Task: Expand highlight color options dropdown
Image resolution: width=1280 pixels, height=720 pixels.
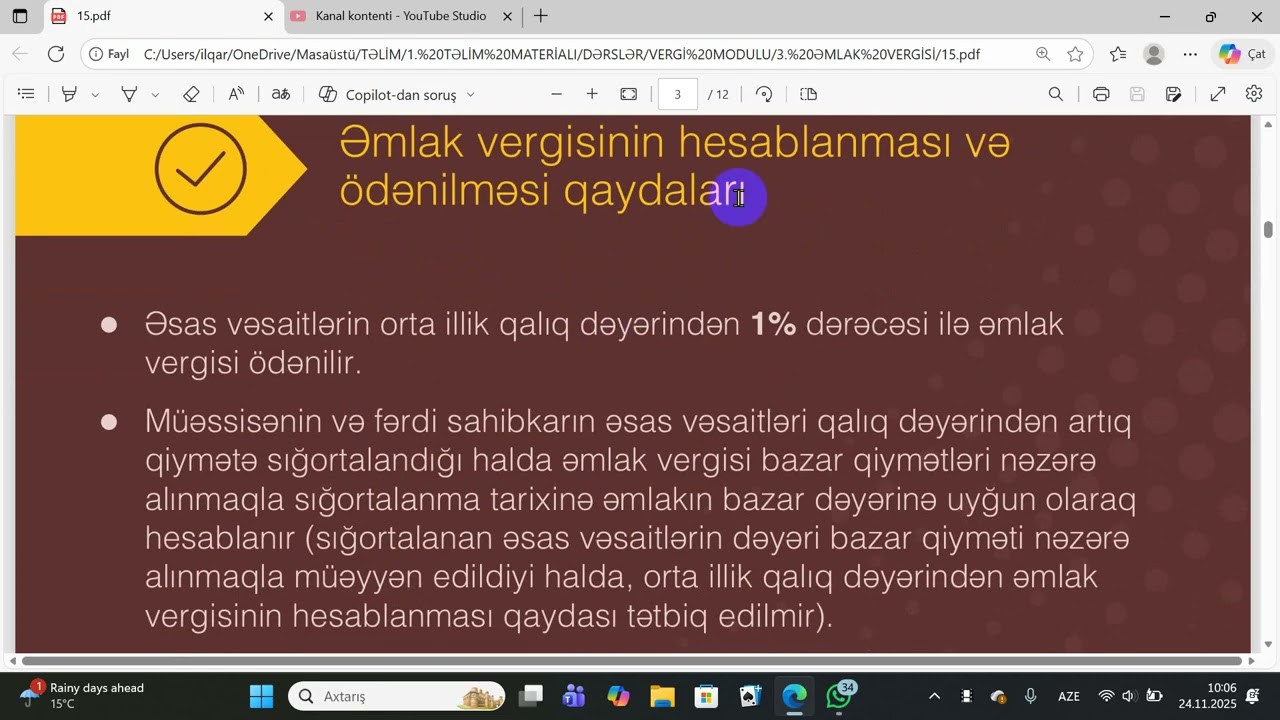Action: [x=95, y=95]
